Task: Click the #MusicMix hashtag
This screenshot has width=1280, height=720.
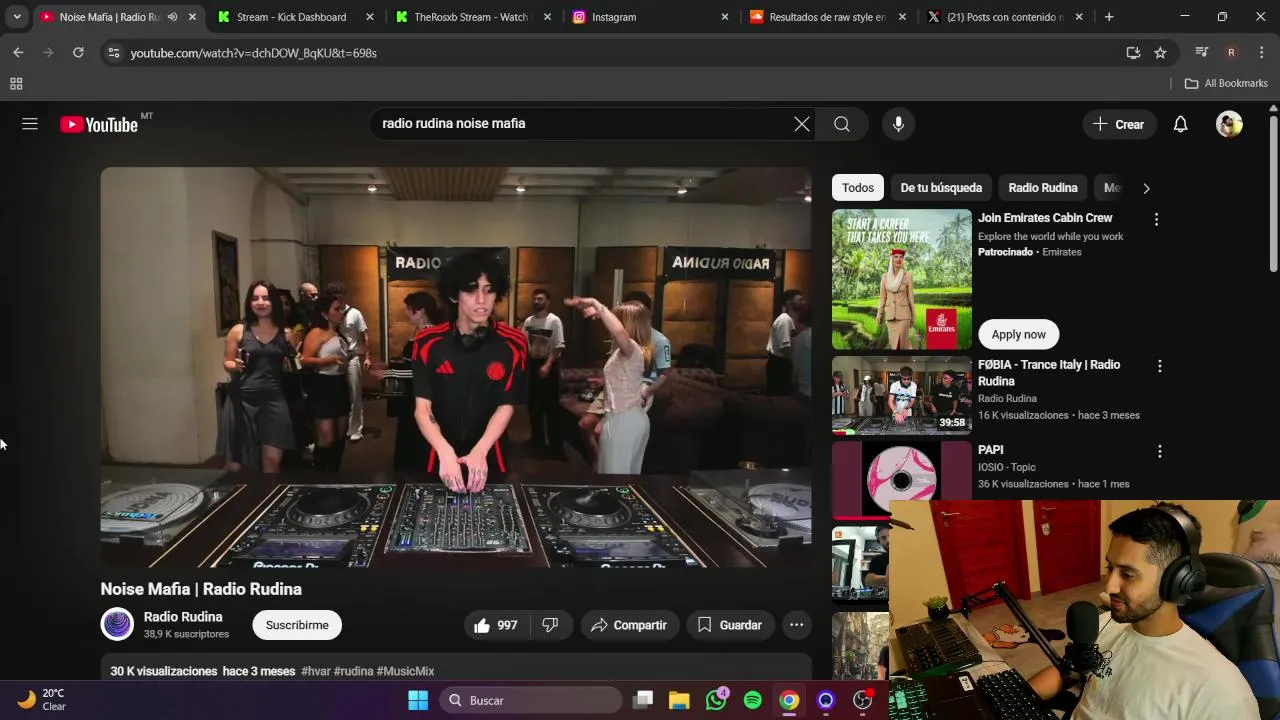Action: click(405, 671)
